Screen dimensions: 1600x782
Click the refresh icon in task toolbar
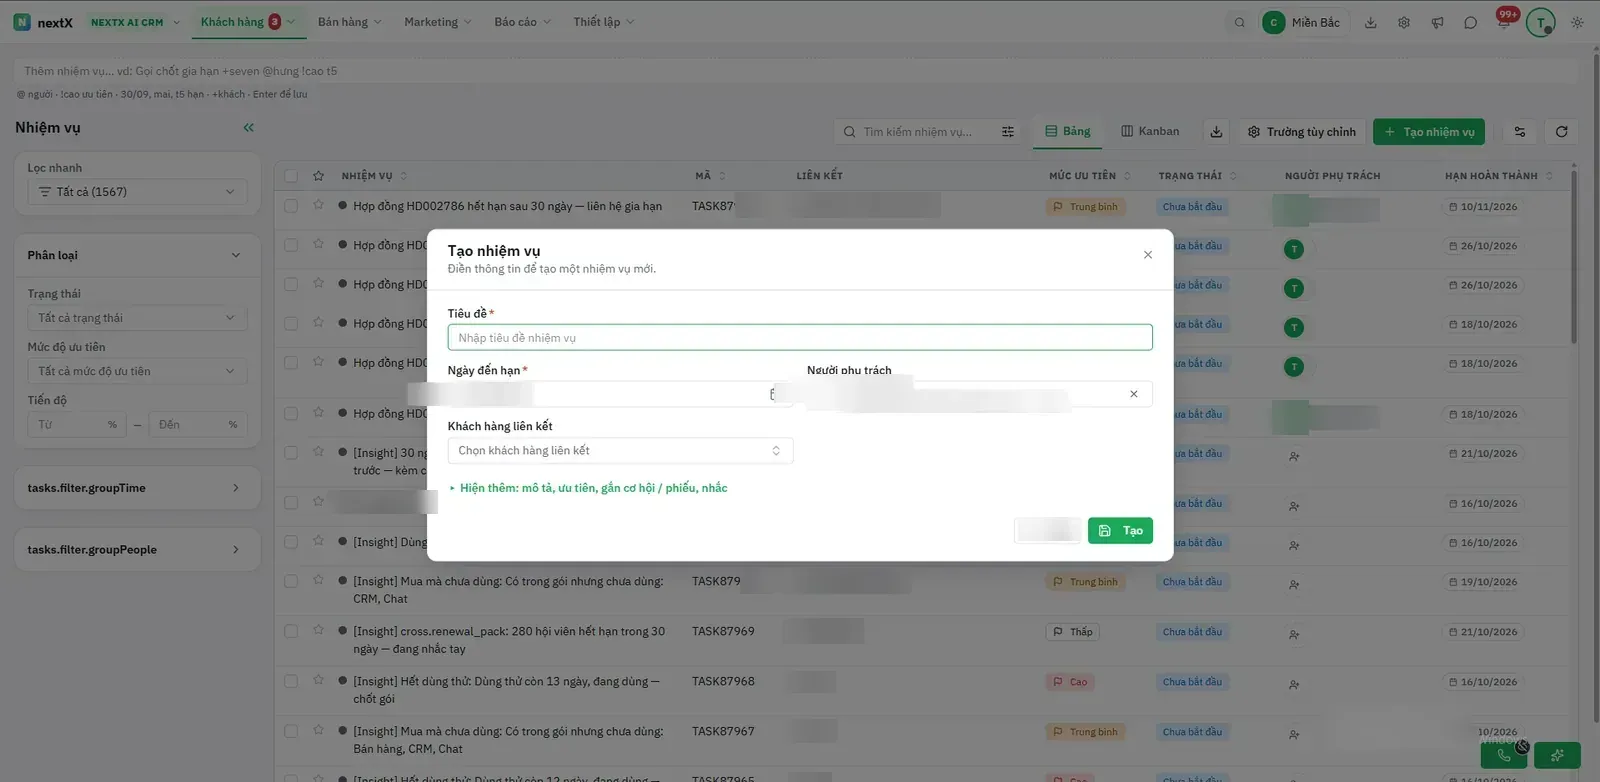1561,132
